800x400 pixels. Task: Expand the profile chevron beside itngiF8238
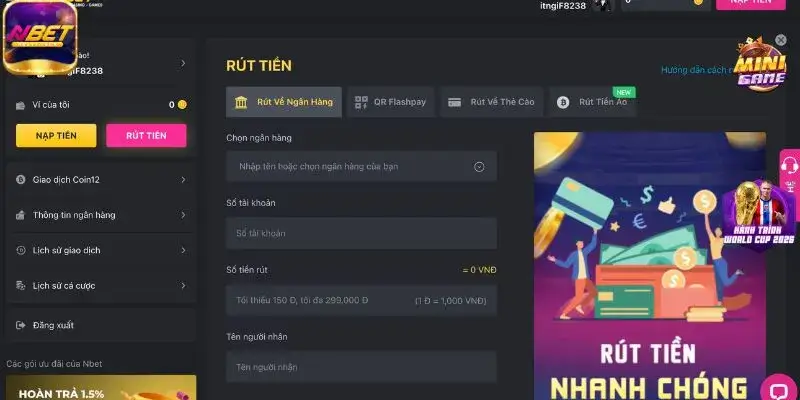pos(183,63)
